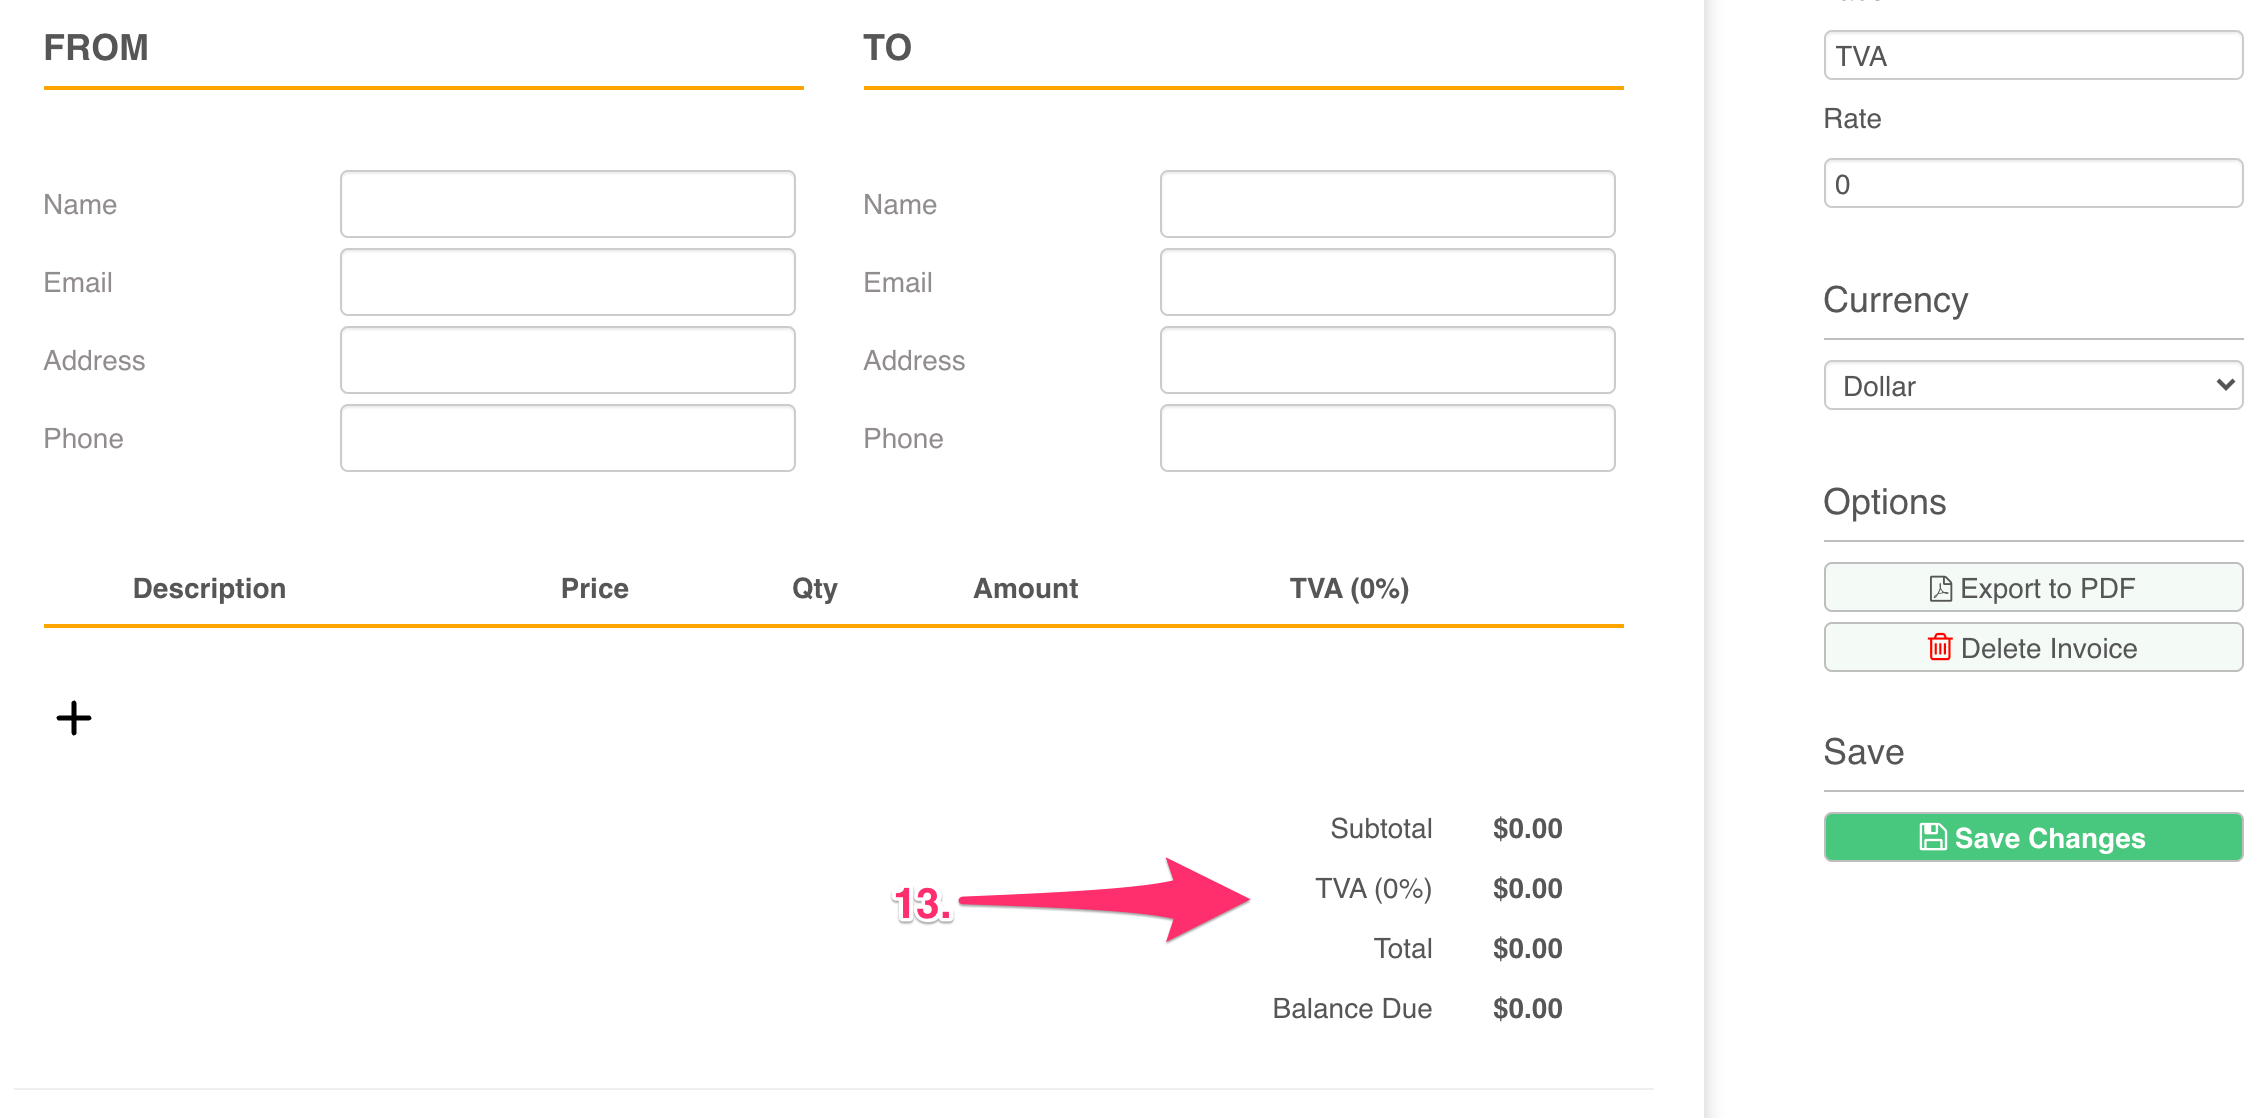Click the FROM Email input field
The image size is (2260, 1118).
point(567,282)
